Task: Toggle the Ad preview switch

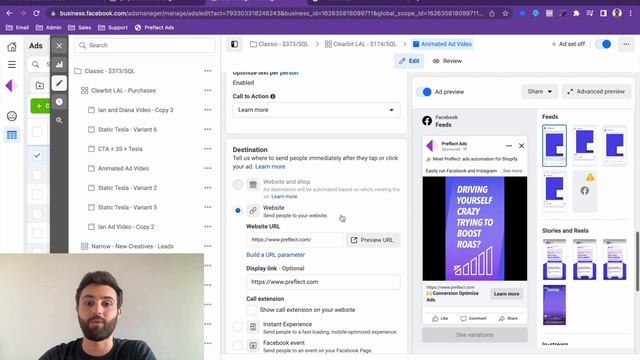Action: (424, 92)
